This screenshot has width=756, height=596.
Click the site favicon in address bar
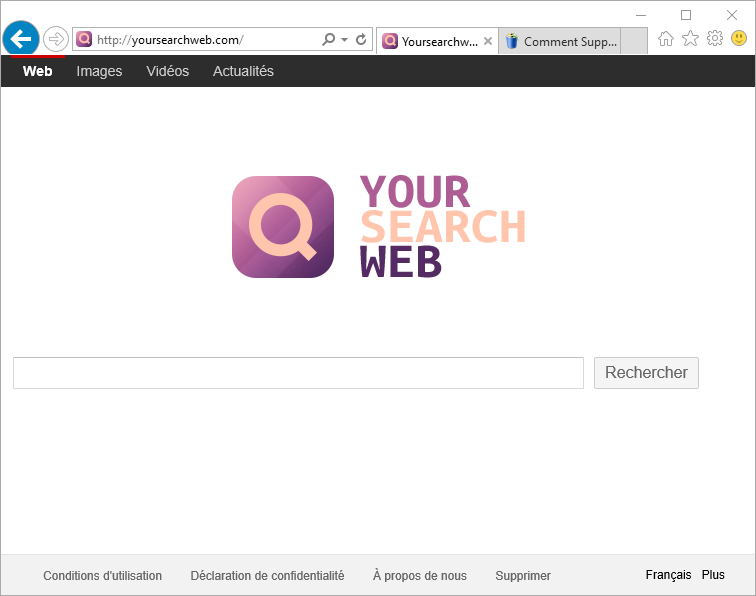(x=84, y=39)
